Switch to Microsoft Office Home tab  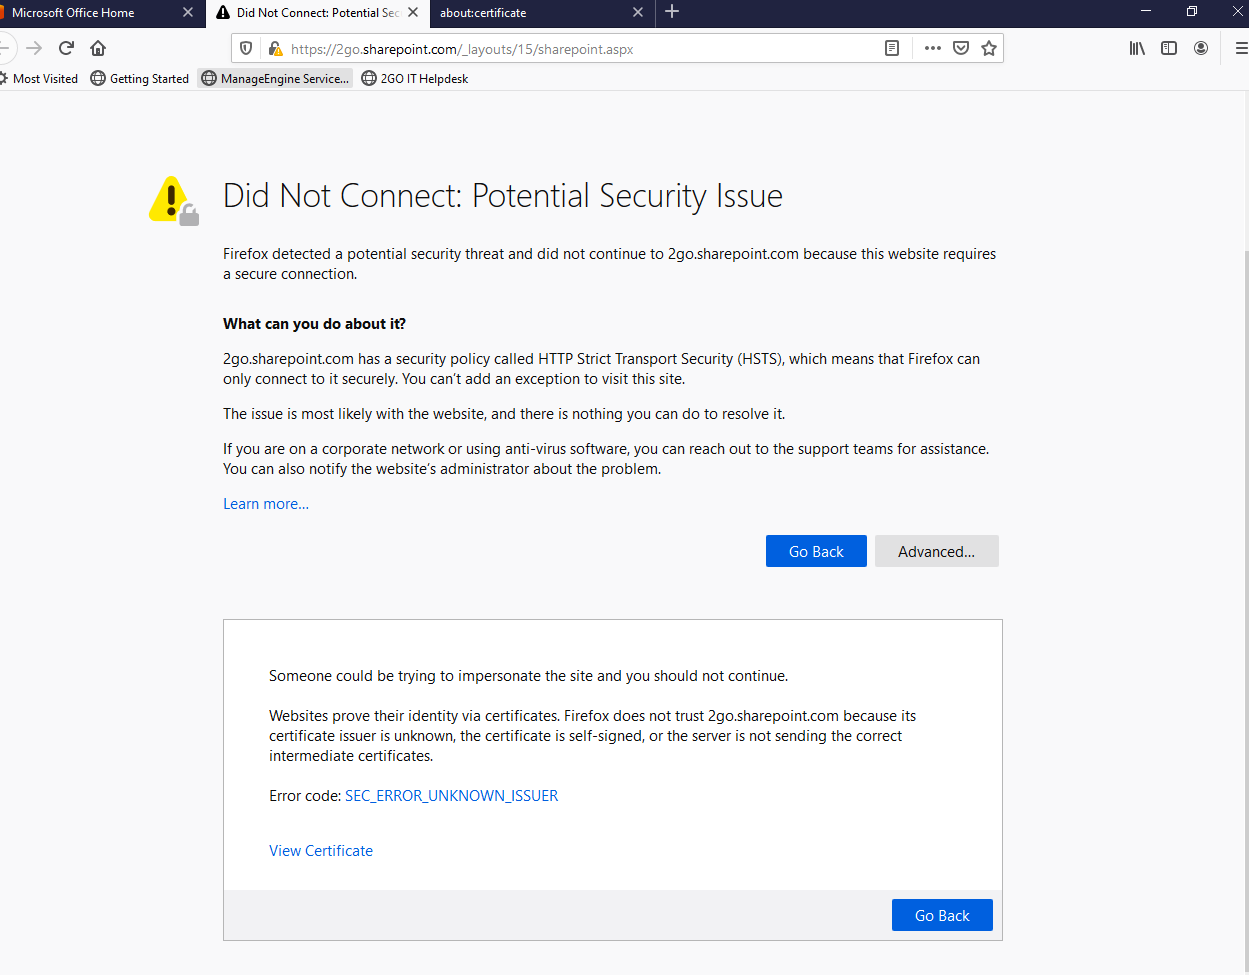(x=90, y=13)
